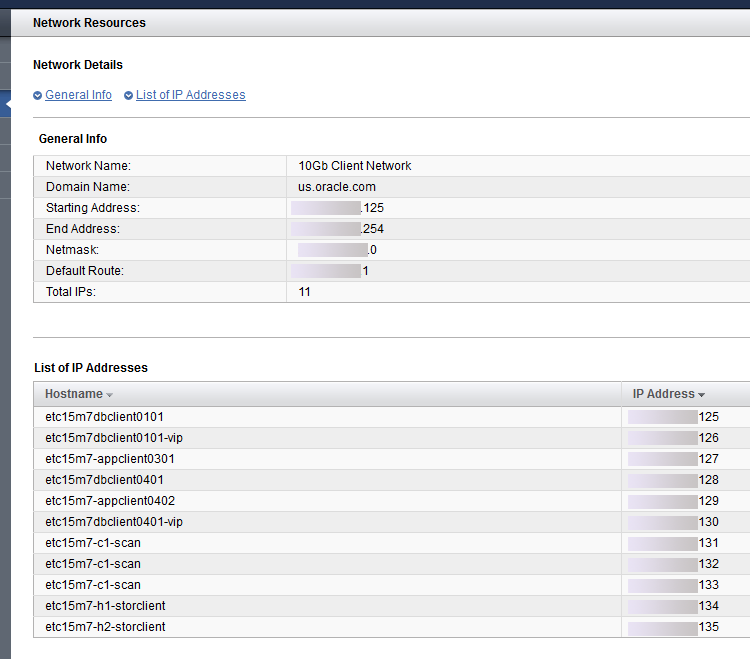Click the IP address ending in 130
750x659 pixels.
tap(673, 522)
